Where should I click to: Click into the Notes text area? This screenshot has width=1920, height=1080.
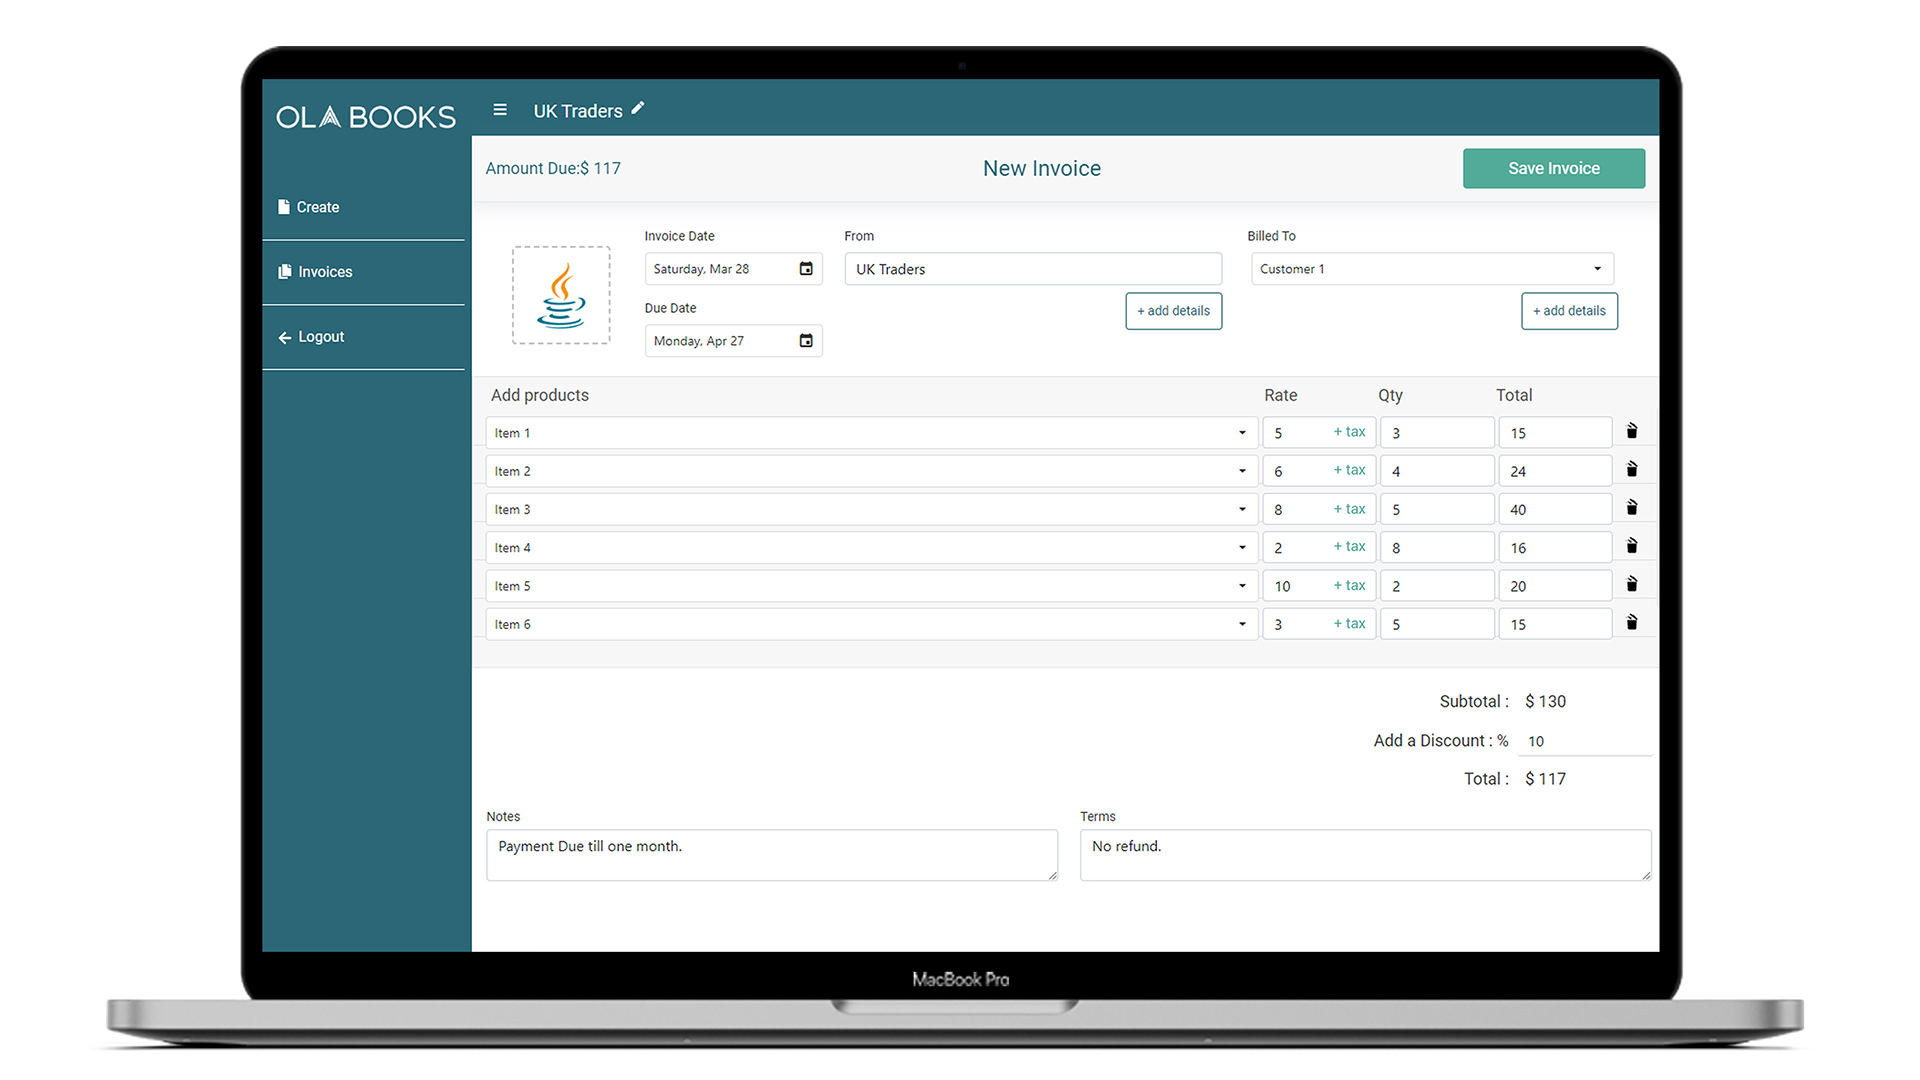point(771,855)
